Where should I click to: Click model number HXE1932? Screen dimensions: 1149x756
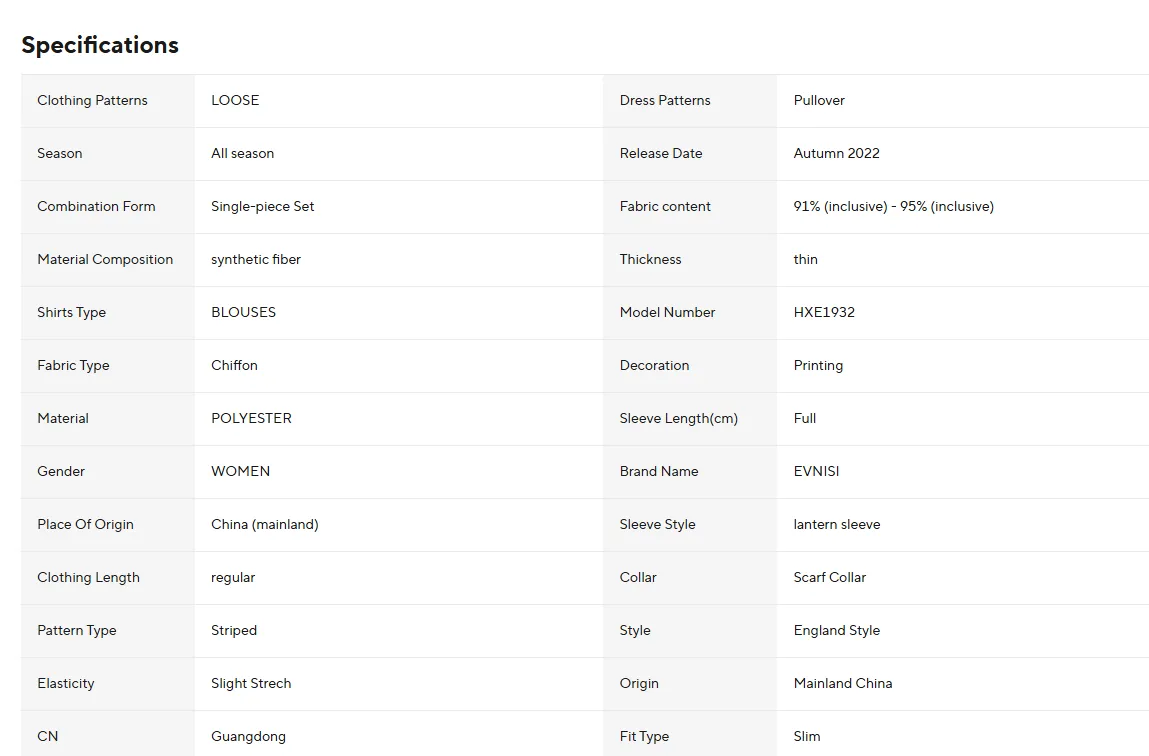tap(824, 312)
